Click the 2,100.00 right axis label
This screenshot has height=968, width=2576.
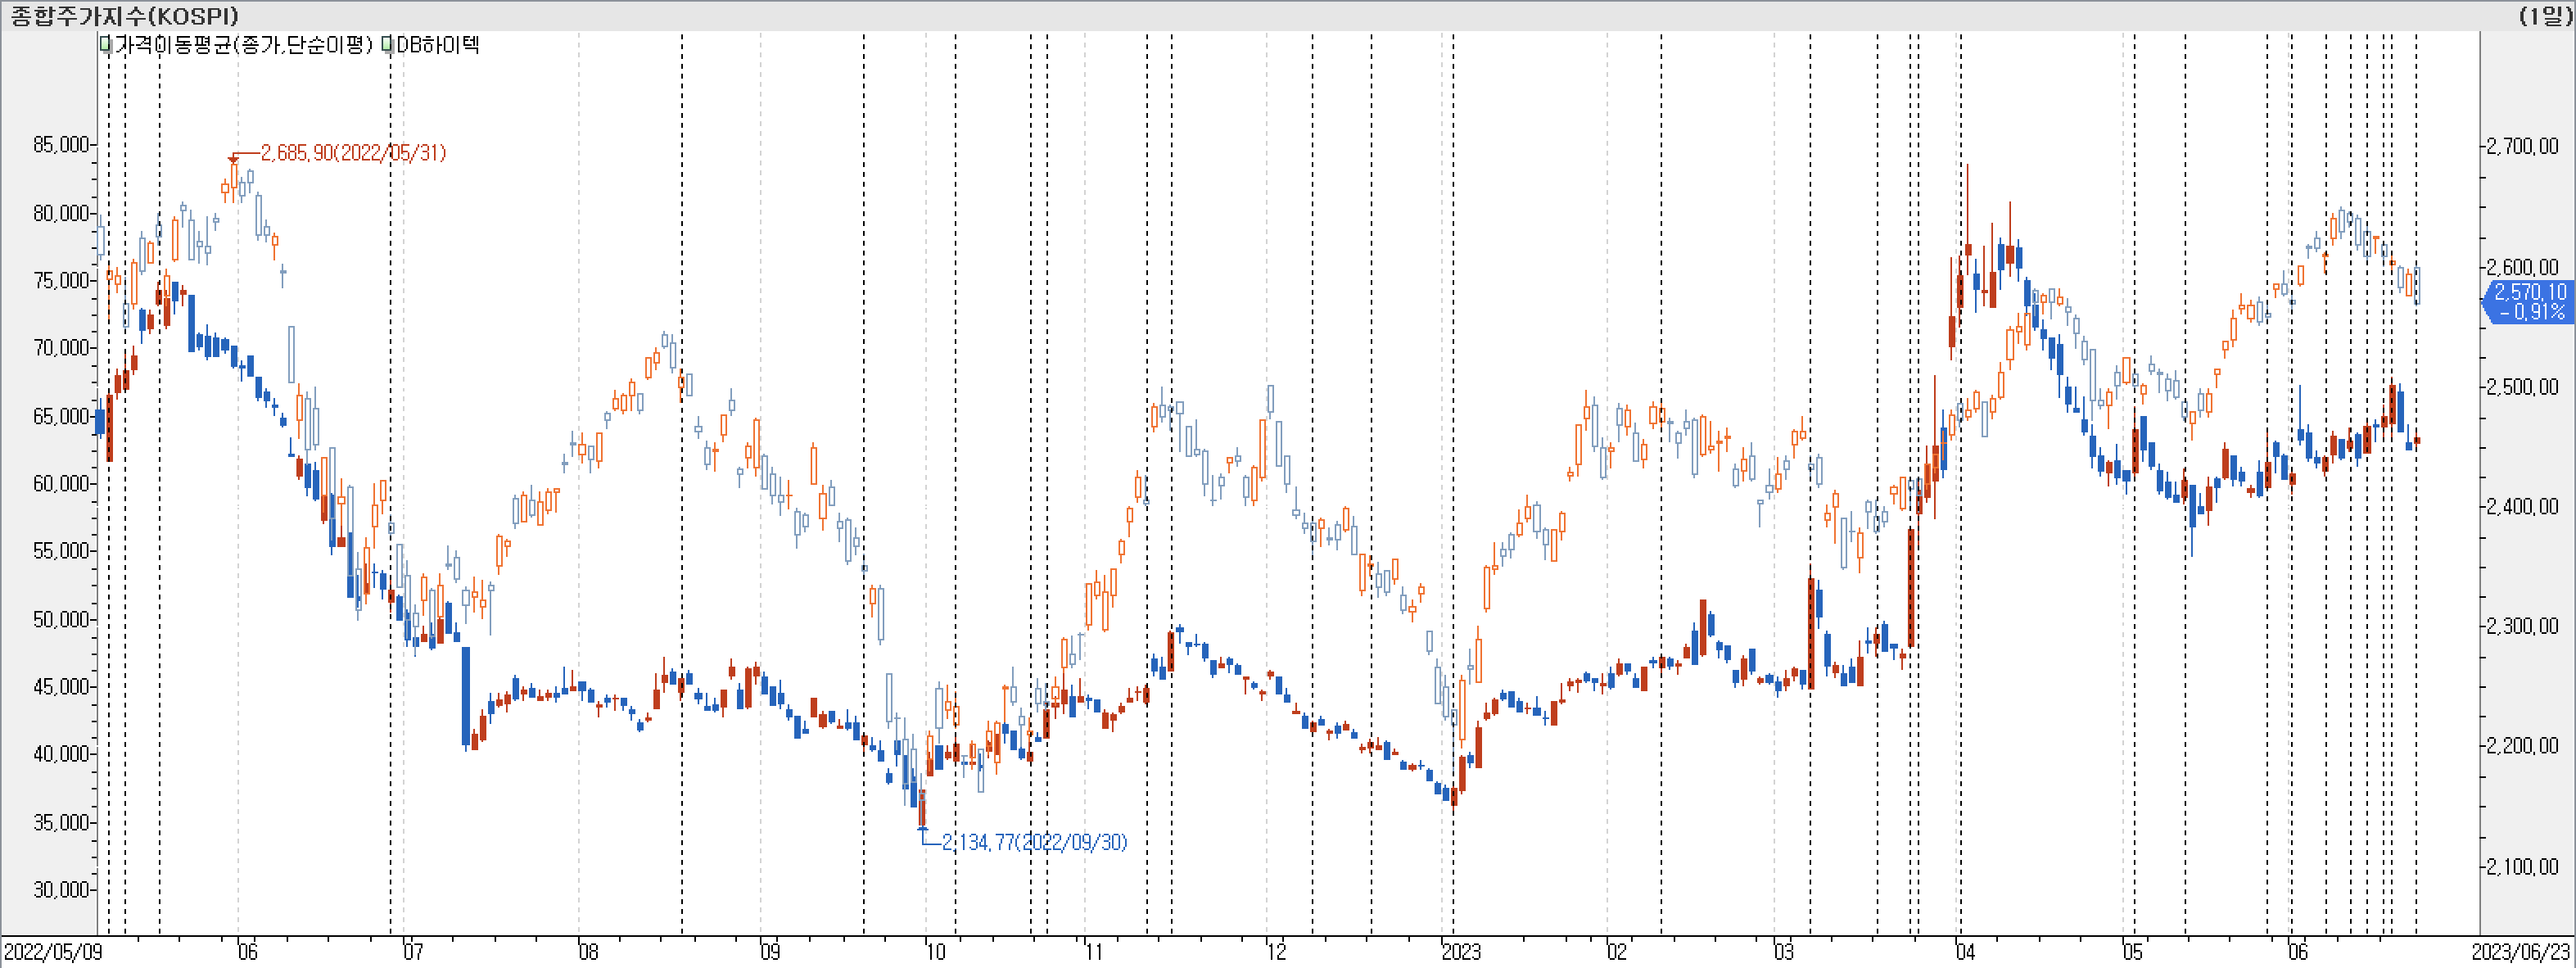(2522, 867)
